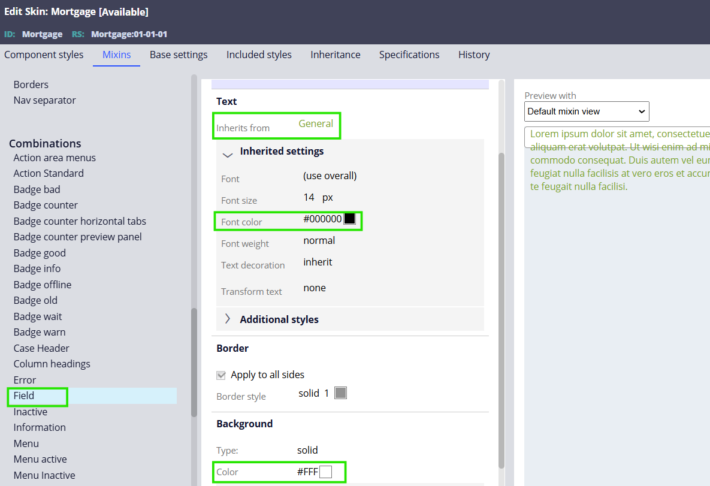Screen dimensions: 710x486
Task: Click the General inherits-from link
Action: (x=316, y=124)
